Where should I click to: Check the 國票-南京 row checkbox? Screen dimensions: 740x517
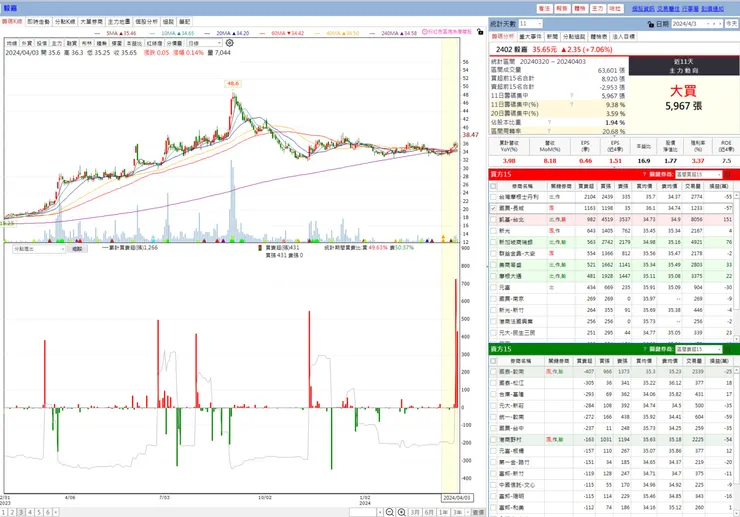pyautogui.click(x=493, y=299)
